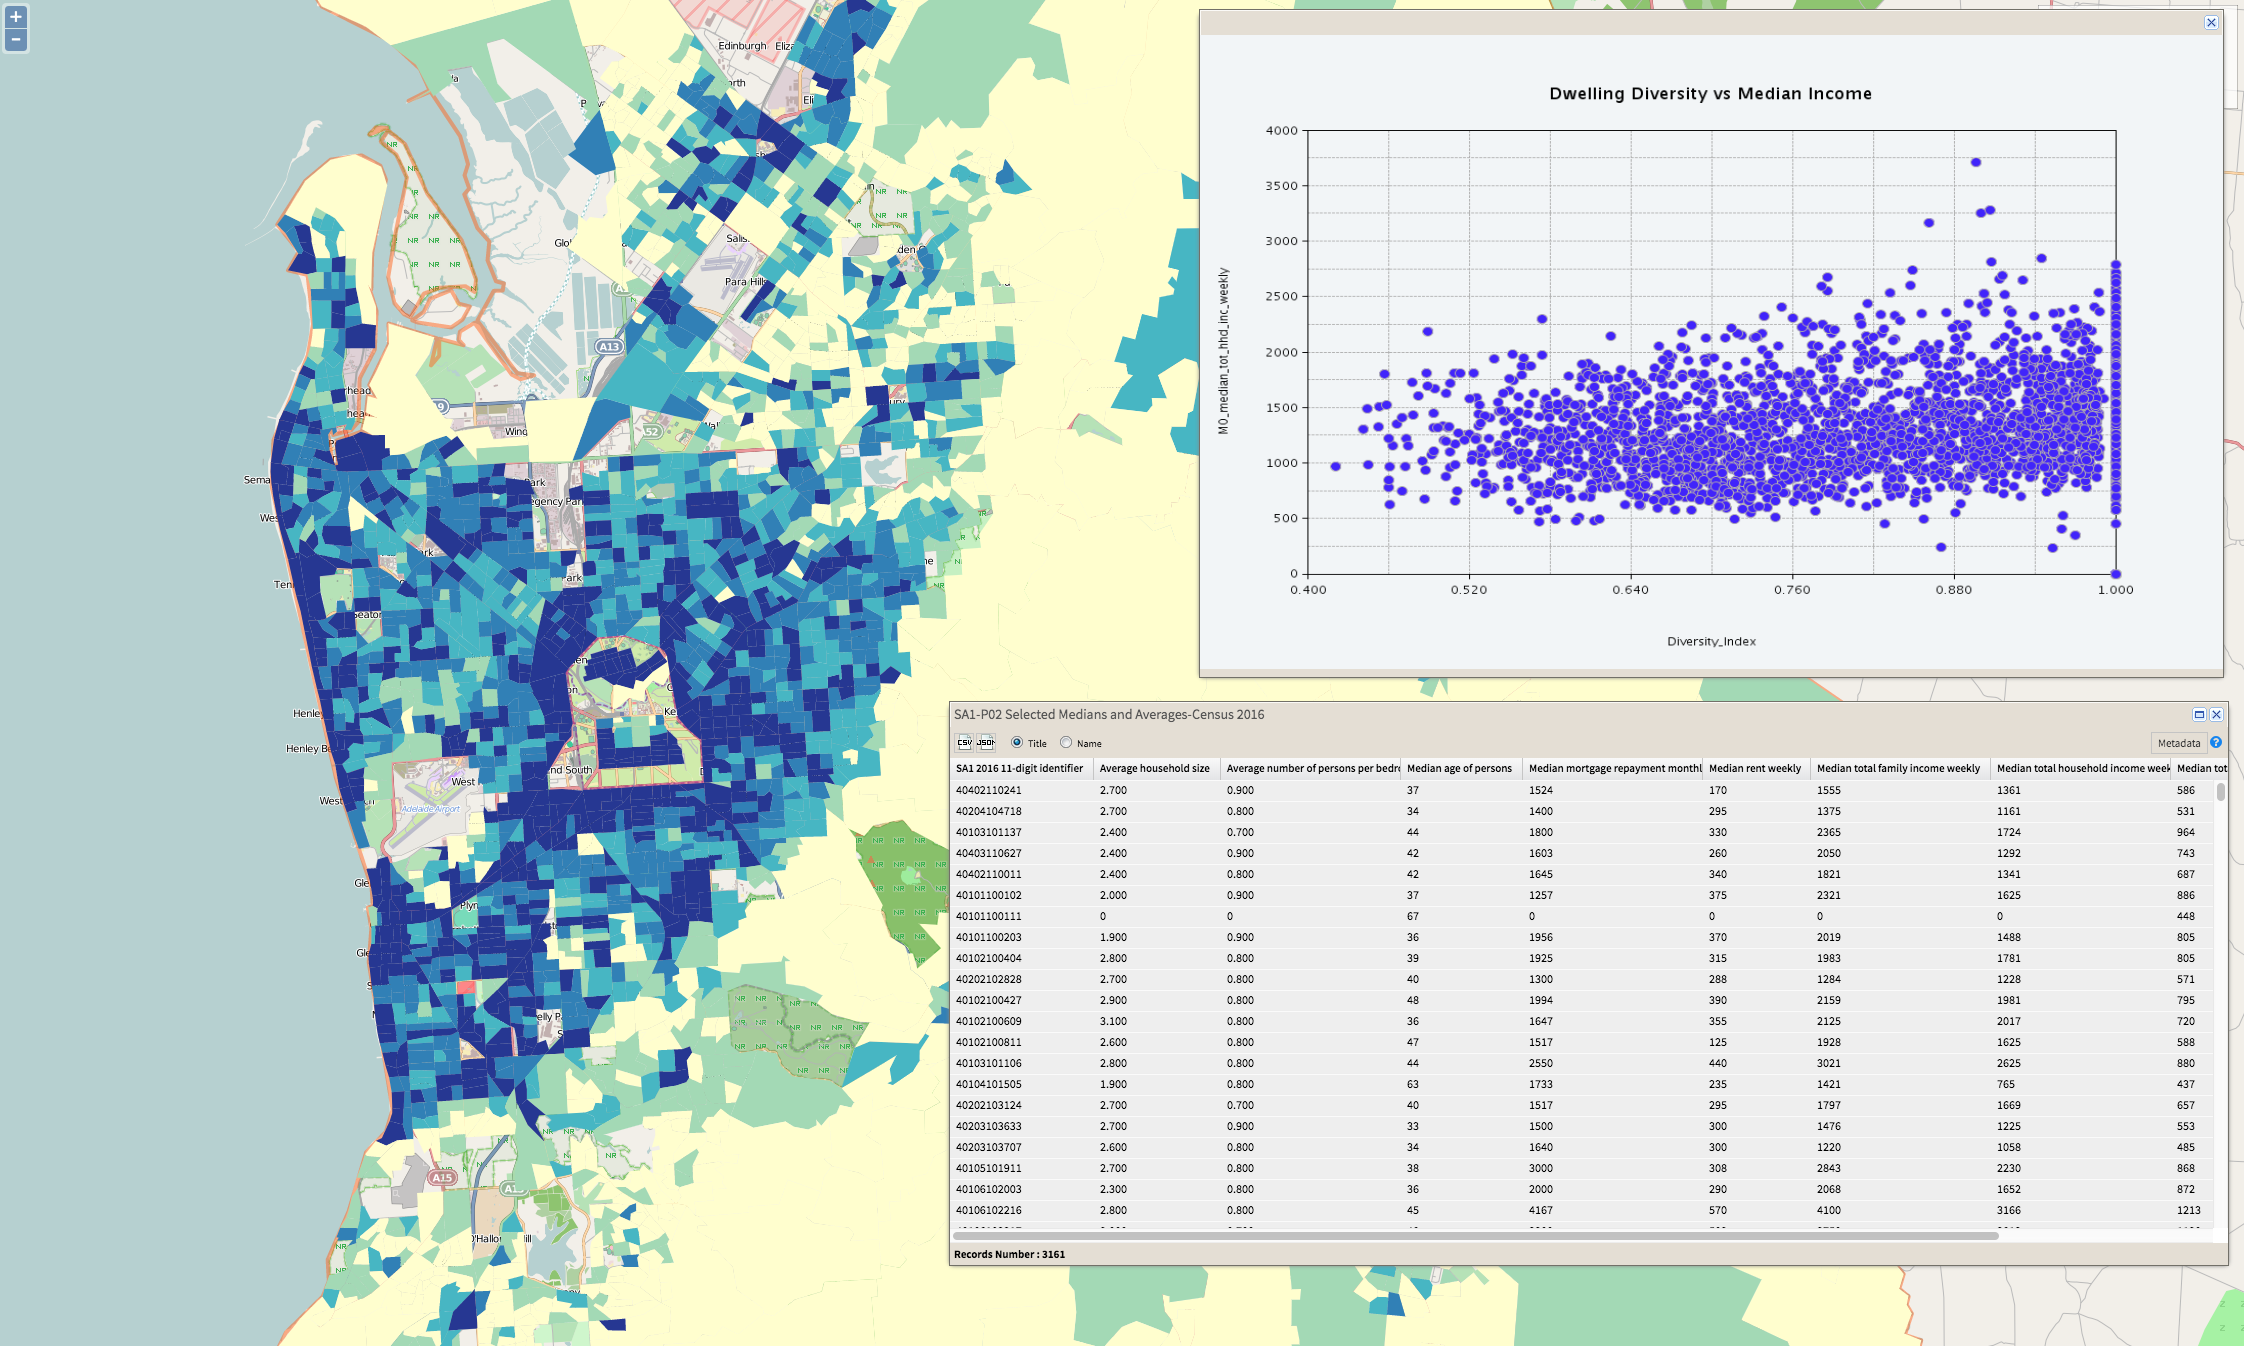Click SA1 2016 11-digit identifier header
Image resolution: width=2244 pixels, height=1346 pixels.
click(1019, 768)
